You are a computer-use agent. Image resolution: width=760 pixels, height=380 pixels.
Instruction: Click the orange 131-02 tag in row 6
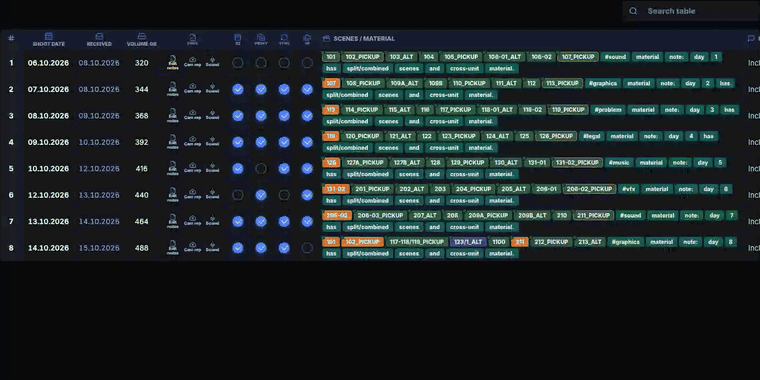(335, 189)
